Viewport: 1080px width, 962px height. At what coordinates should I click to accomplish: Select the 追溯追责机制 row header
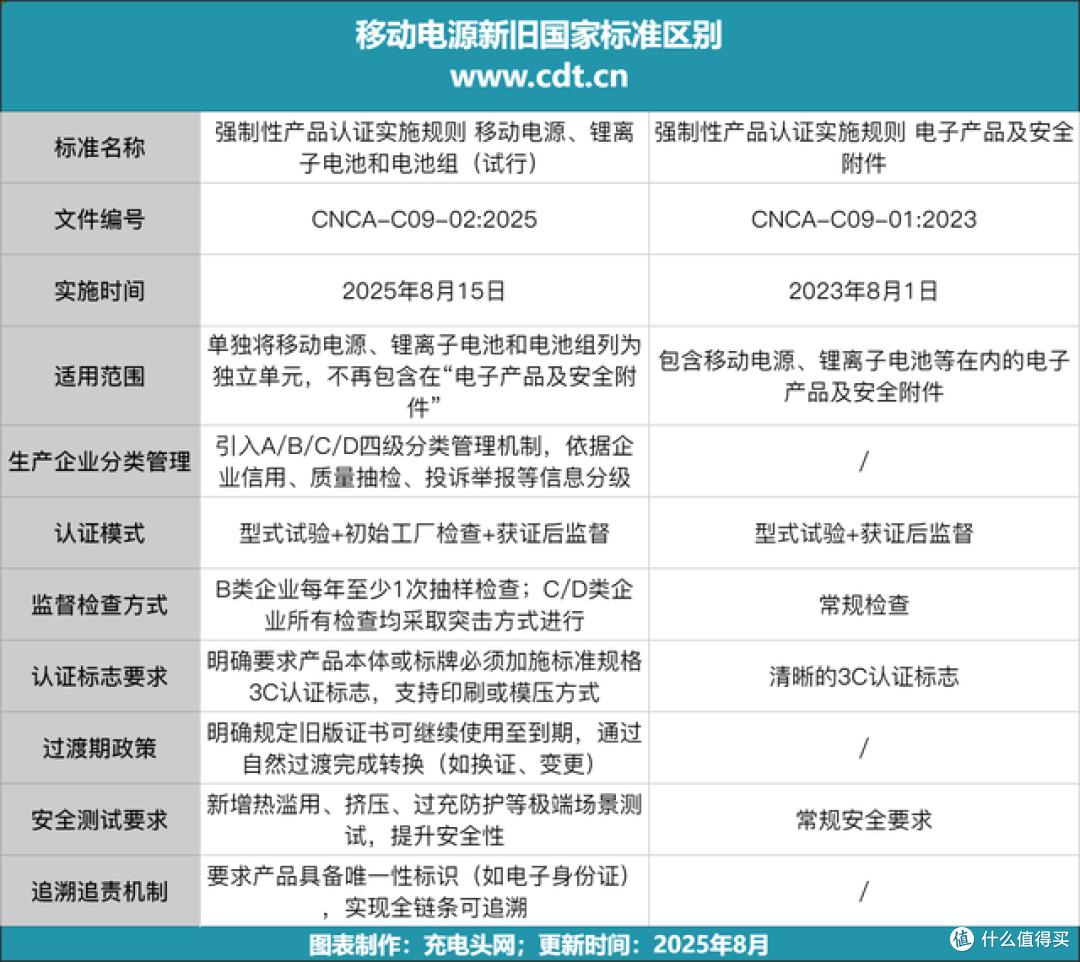(x=100, y=891)
